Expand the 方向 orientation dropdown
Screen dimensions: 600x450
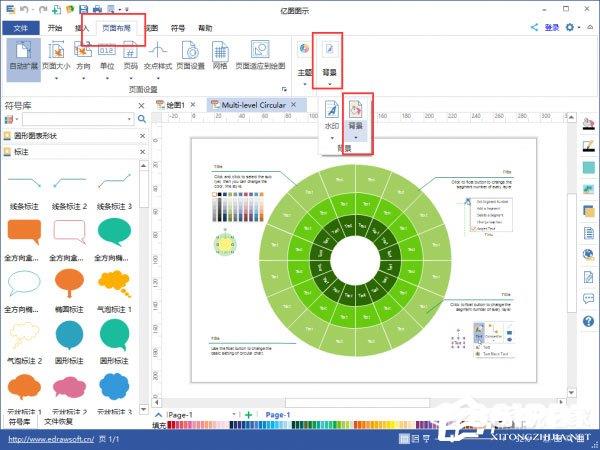(x=83, y=78)
